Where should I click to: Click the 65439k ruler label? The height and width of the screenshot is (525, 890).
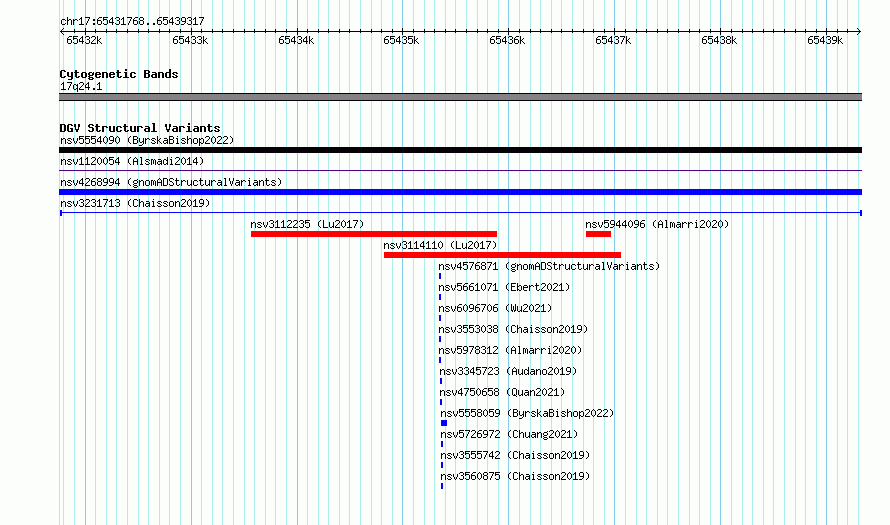[825, 40]
